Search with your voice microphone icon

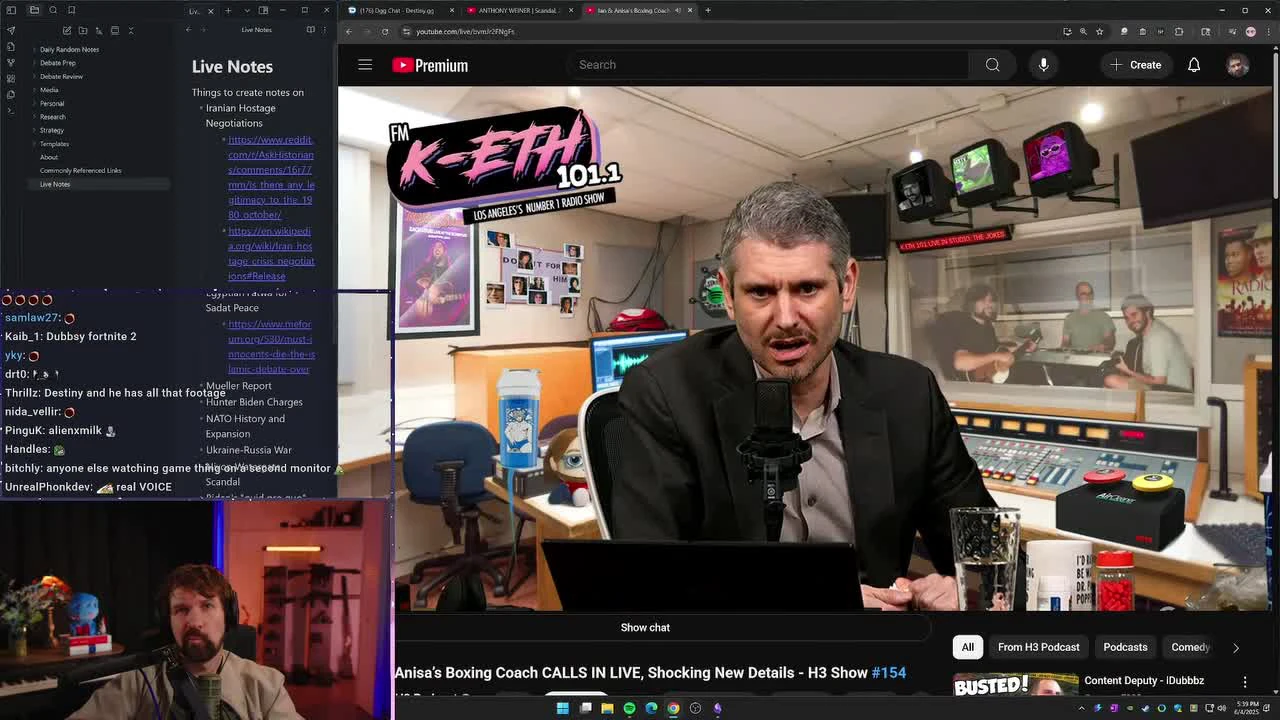pyautogui.click(x=1043, y=65)
